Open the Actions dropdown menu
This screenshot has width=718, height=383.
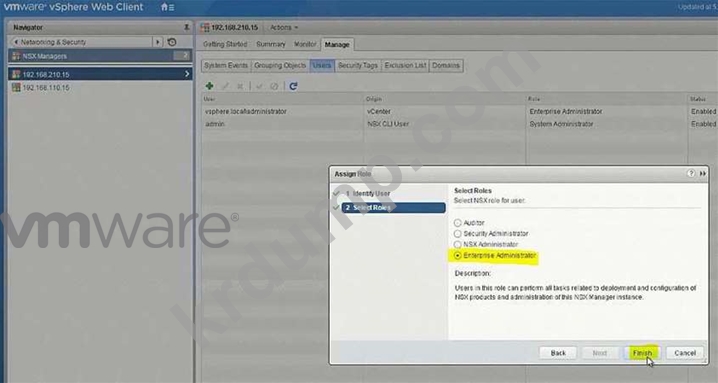[x=284, y=27]
